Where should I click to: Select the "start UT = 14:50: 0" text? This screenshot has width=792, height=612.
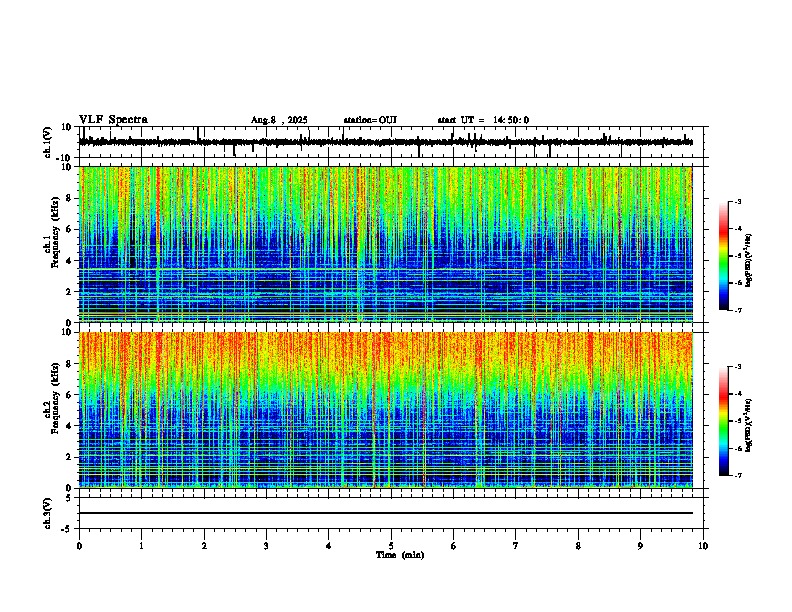pos(483,120)
